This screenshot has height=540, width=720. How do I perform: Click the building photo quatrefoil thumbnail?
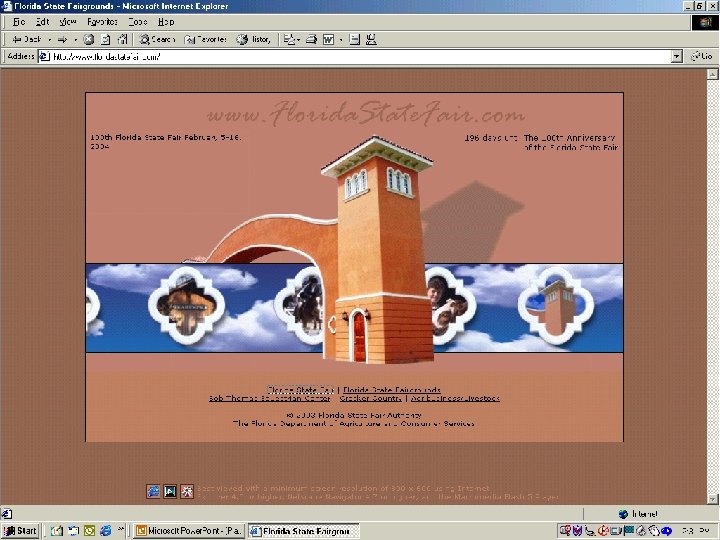187,305
